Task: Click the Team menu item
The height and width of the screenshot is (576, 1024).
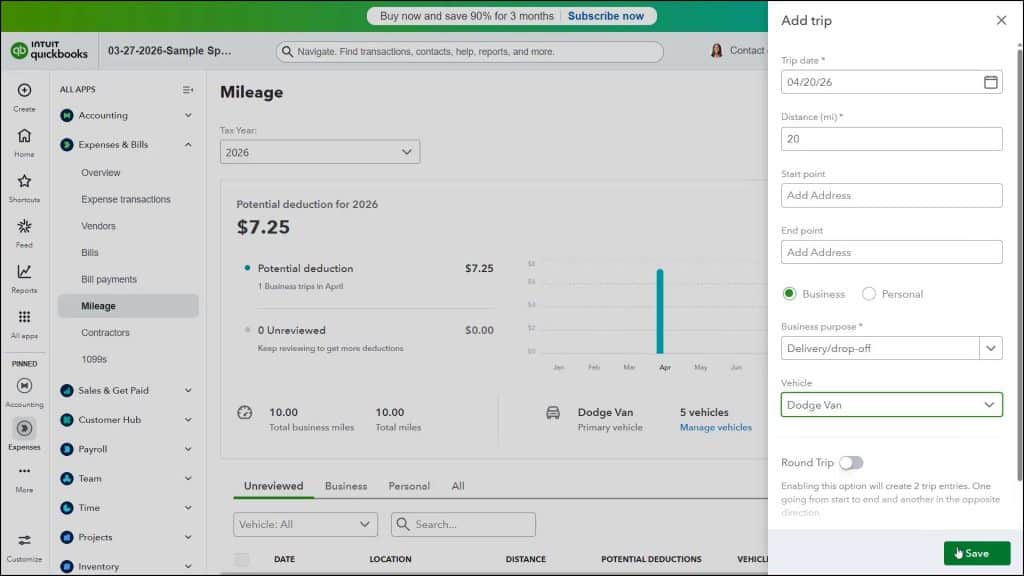Action: tap(90, 479)
